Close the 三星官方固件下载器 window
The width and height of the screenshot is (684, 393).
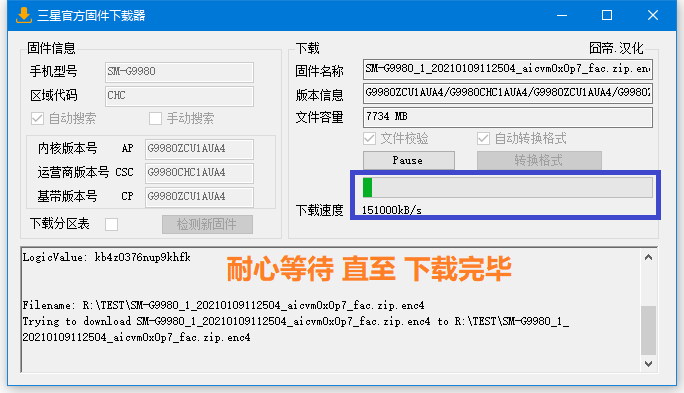coord(653,15)
